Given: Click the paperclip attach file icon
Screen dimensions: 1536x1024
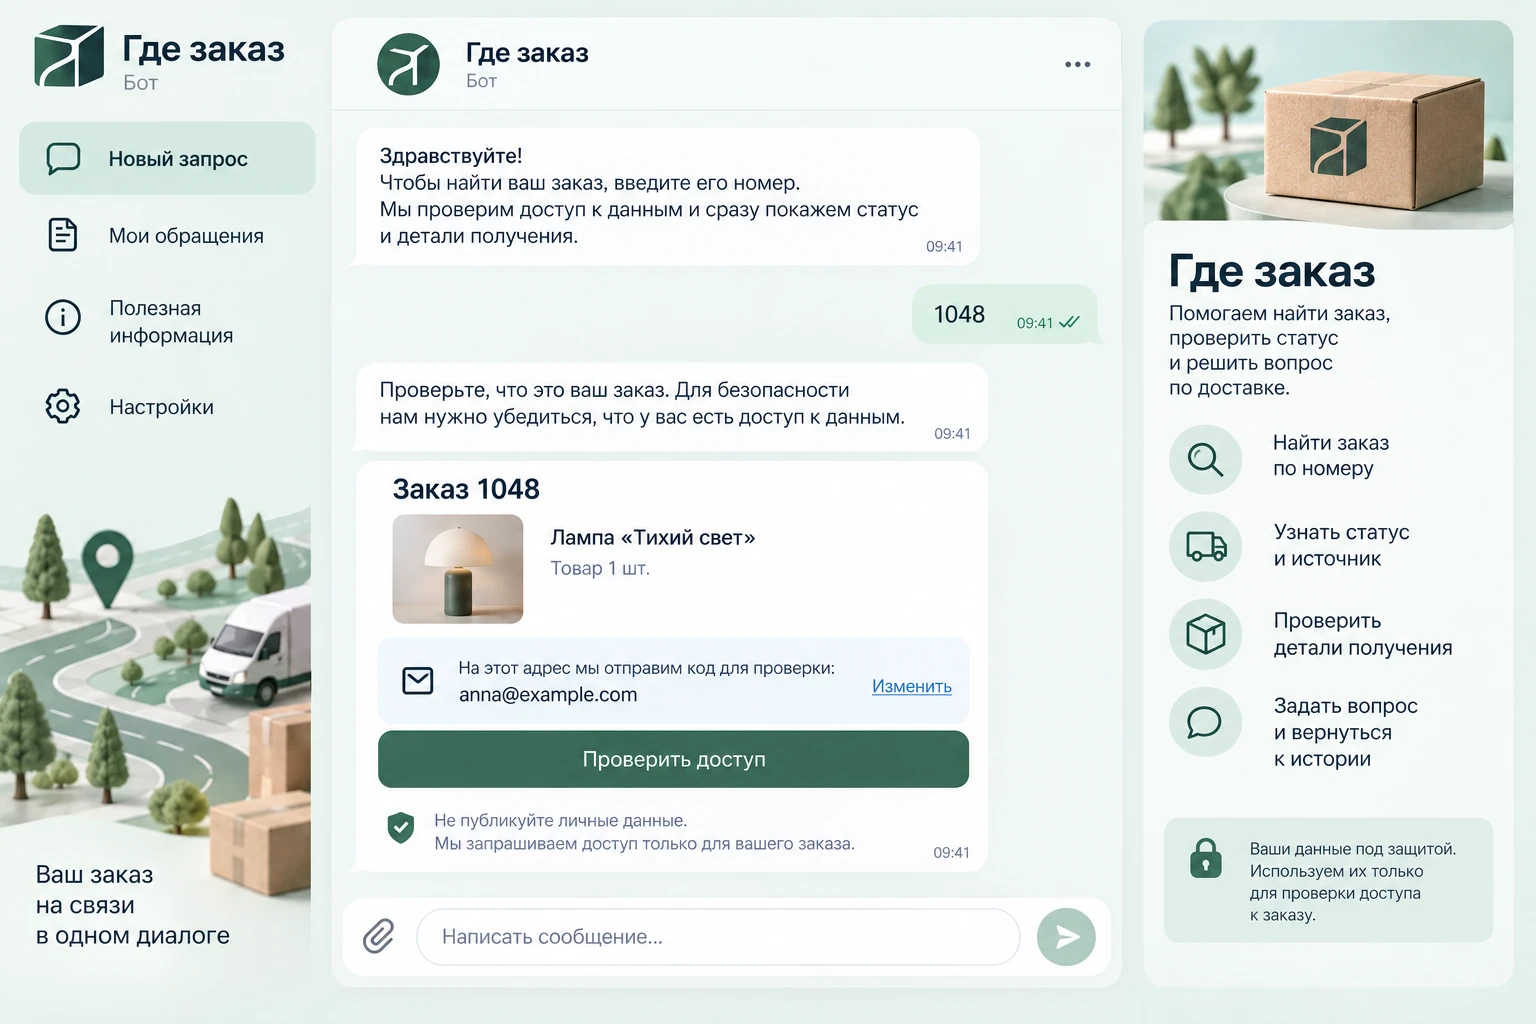Looking at the screenshot, I should click(378, 937).
